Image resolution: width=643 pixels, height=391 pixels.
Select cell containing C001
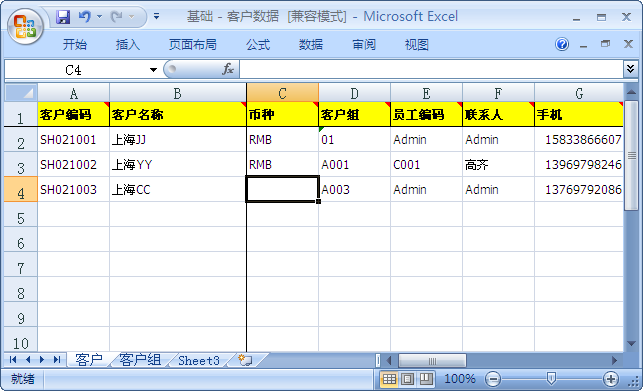[x=426, y=165]
